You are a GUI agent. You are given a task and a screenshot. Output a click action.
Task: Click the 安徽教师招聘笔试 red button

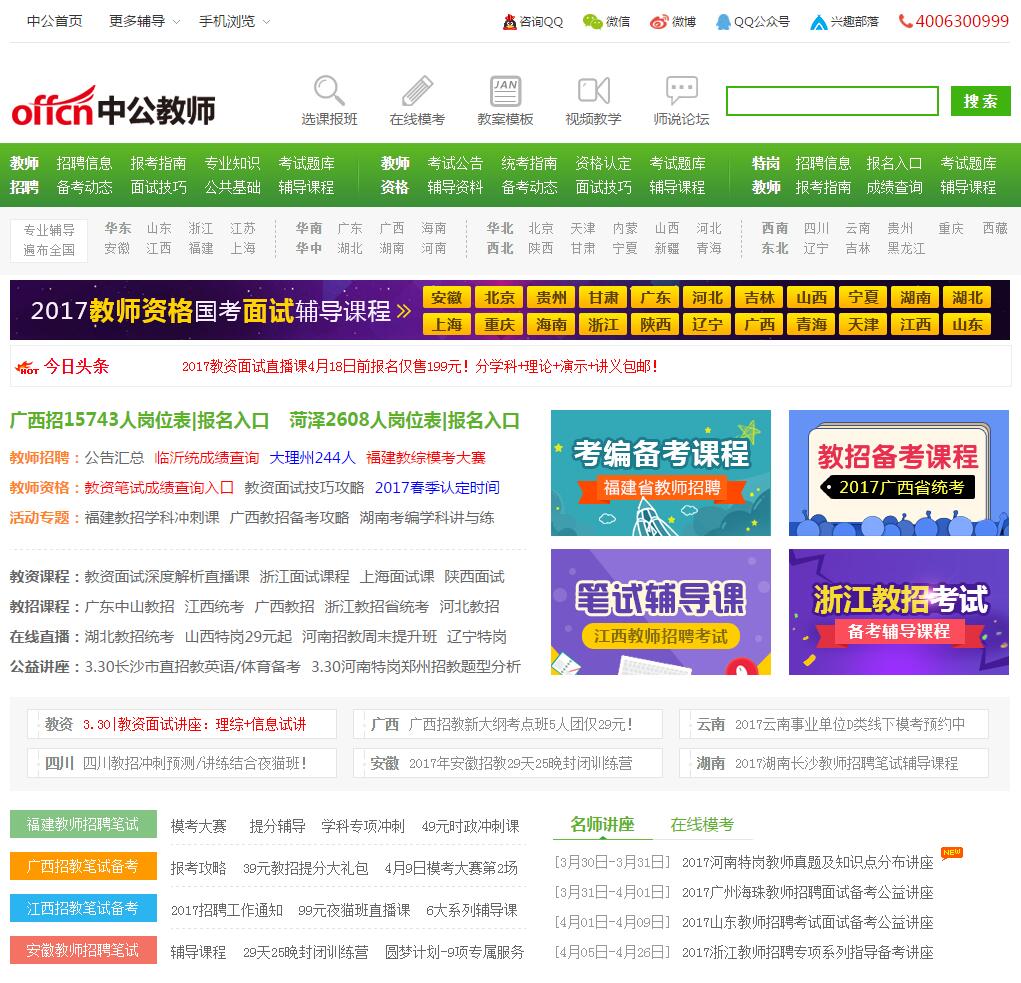coord(83,950)
